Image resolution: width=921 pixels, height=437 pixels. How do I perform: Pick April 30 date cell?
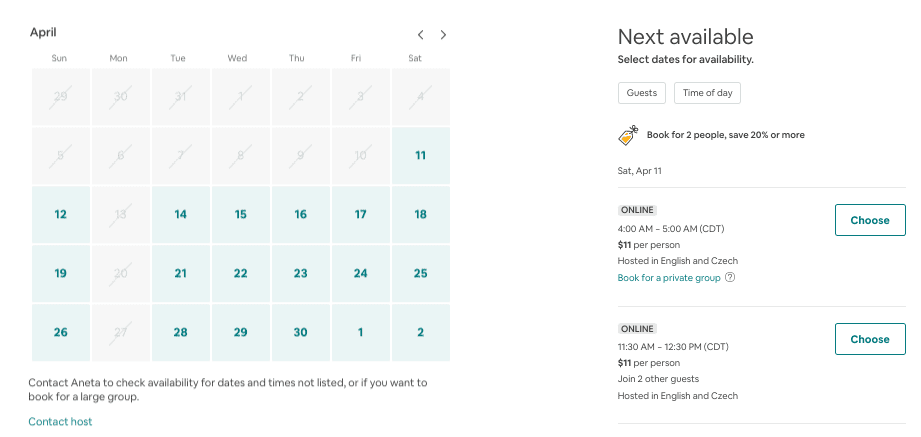(300, 332)
